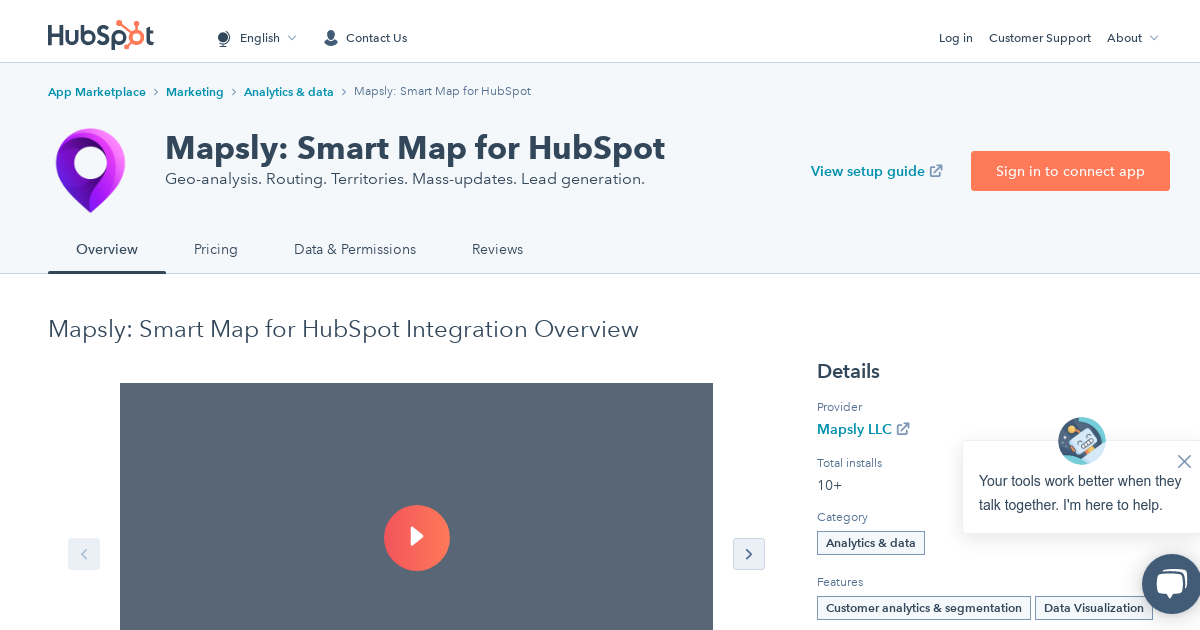This screenshot has height=630, width=1200.
Task: Advance carousel with right chevron arrow
Action: pyautogui.click(x=749, y=554)
